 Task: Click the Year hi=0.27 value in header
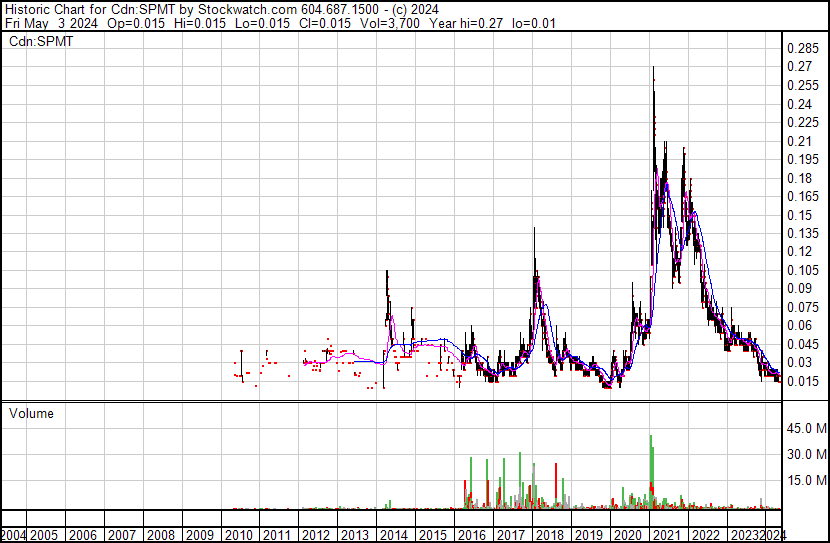pyautogui.click(x=466, y=23)
